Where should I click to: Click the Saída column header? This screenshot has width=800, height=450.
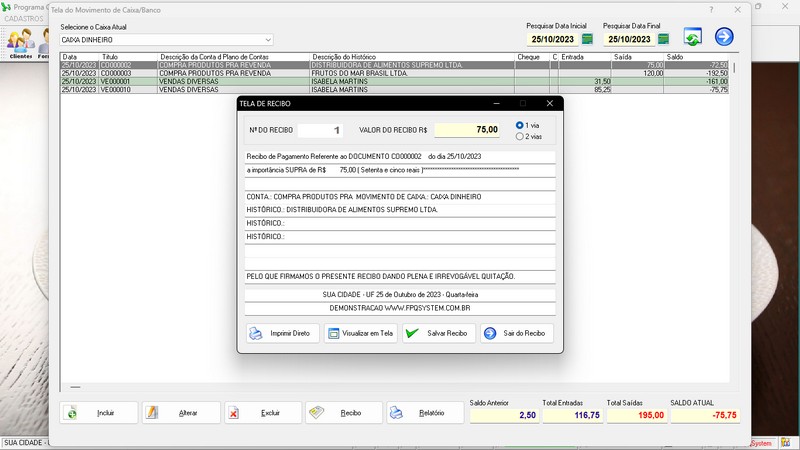(638, 57)
